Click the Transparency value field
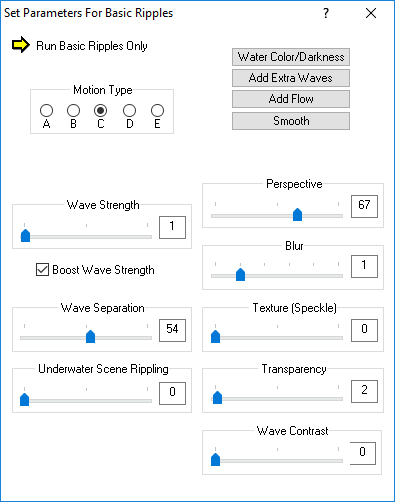 (364, 391)
